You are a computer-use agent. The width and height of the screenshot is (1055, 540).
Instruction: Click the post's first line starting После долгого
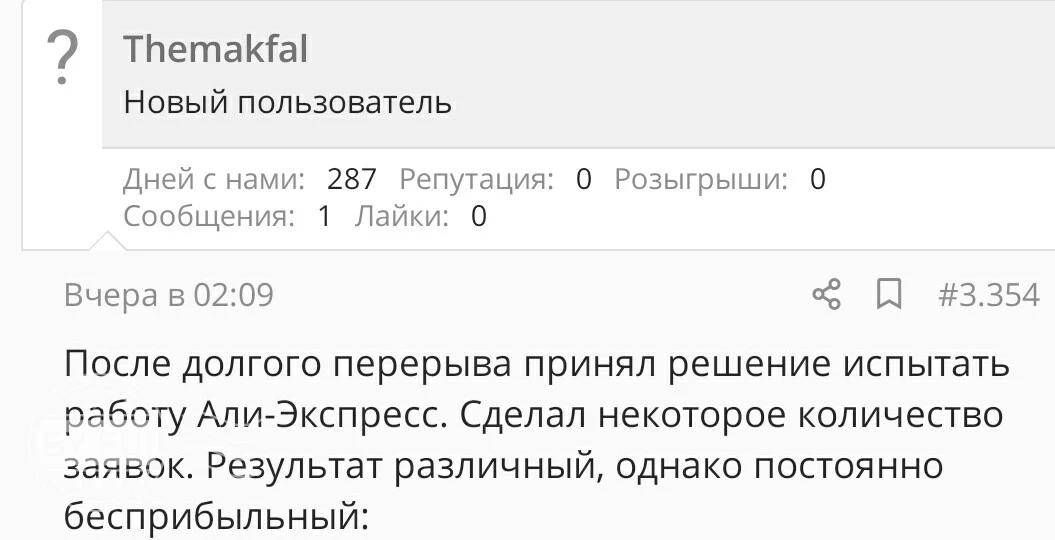[537, 364]
